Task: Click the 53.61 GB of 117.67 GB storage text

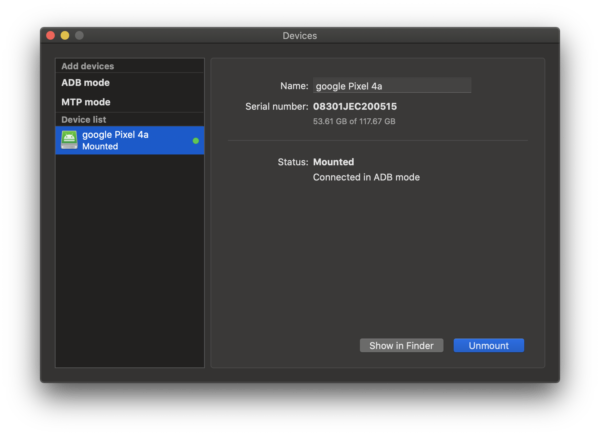Action: (x=354, y=121)
